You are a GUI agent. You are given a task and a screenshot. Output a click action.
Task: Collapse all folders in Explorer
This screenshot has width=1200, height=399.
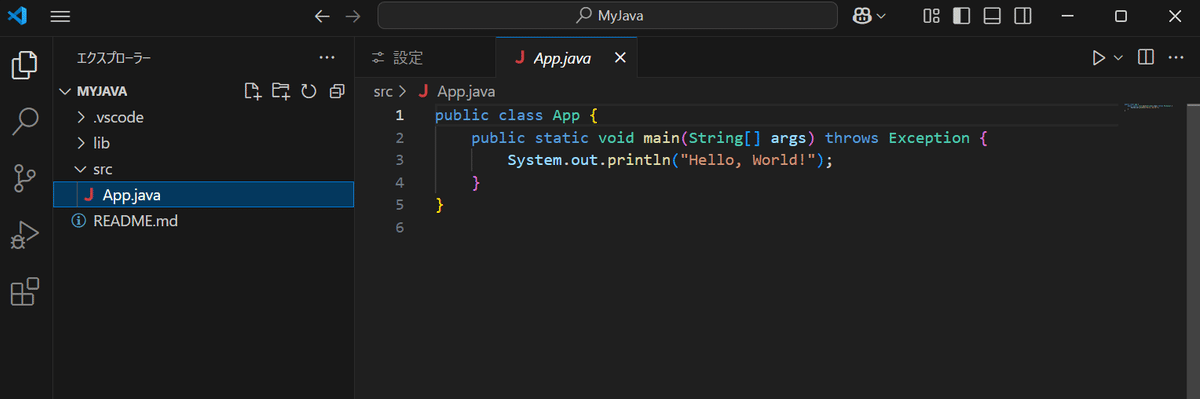(337, 91)
